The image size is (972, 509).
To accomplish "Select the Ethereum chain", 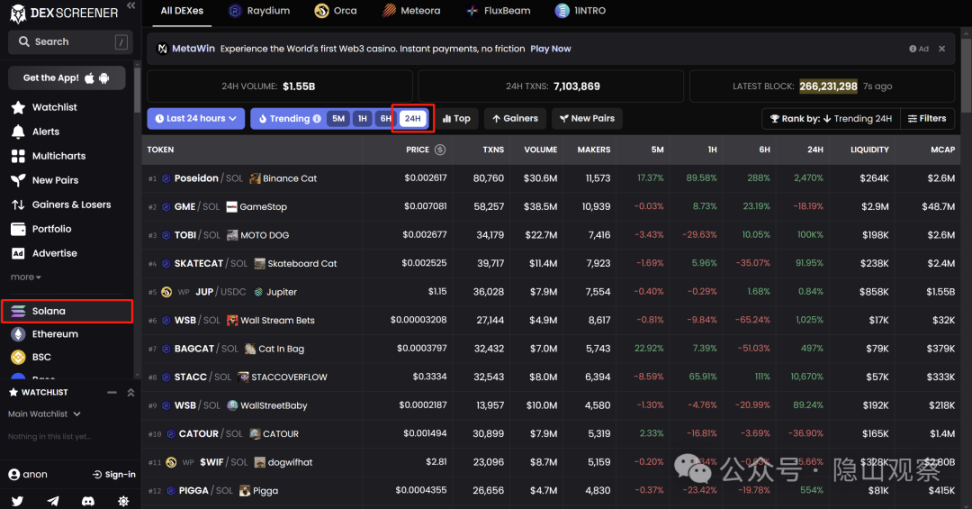I will coord(45,334).
